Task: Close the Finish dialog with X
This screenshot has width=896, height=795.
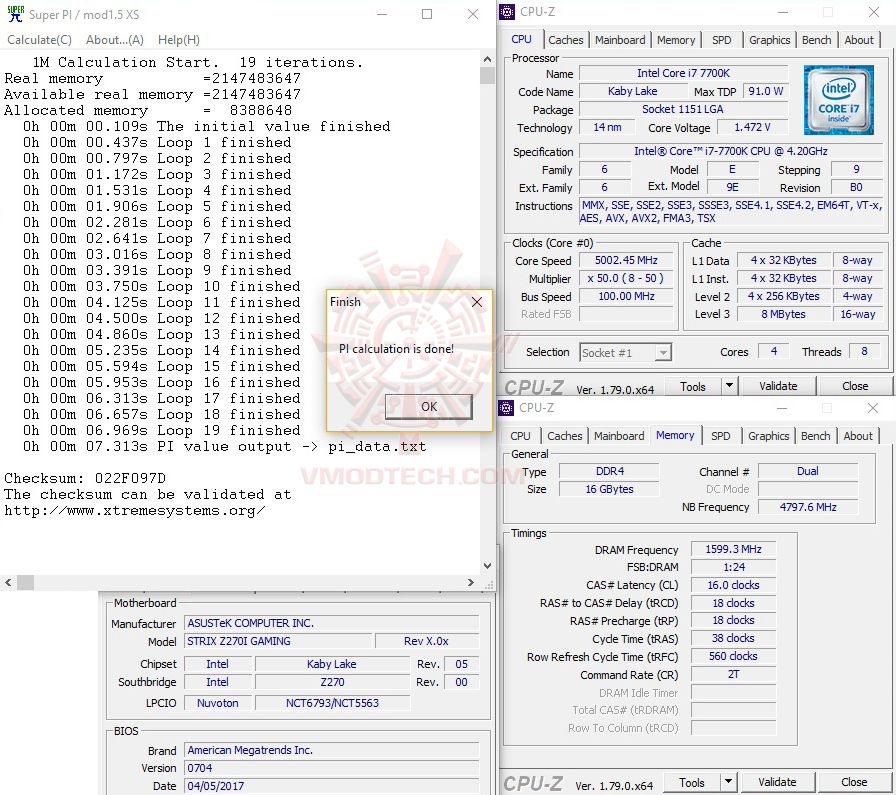Action: [x=477, y=302]
